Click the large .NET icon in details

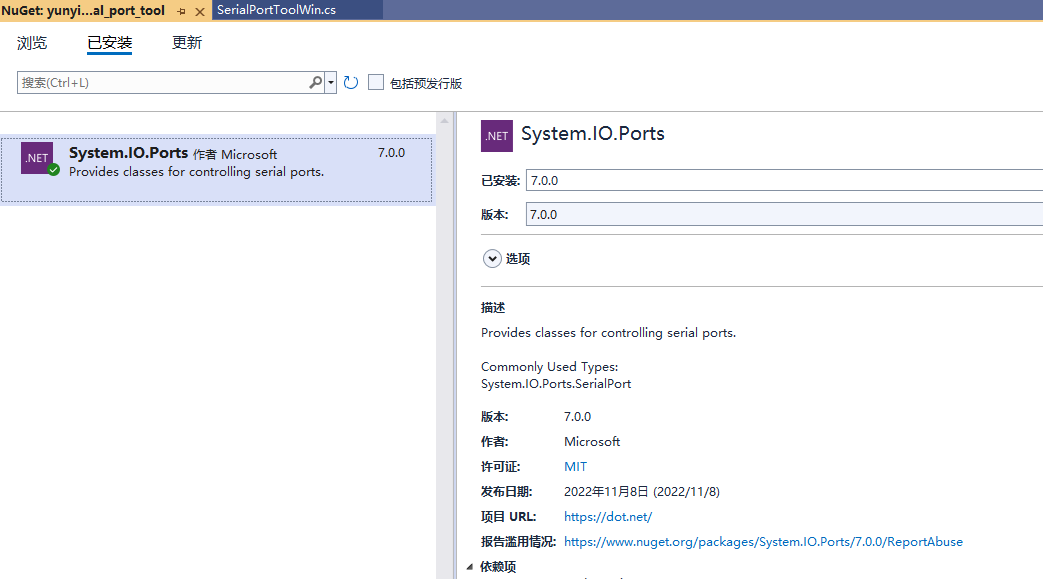tap(497, 135)
